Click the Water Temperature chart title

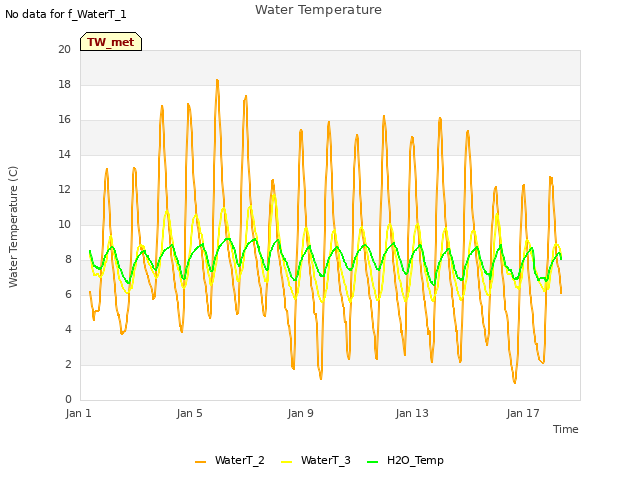pos(318,9)
